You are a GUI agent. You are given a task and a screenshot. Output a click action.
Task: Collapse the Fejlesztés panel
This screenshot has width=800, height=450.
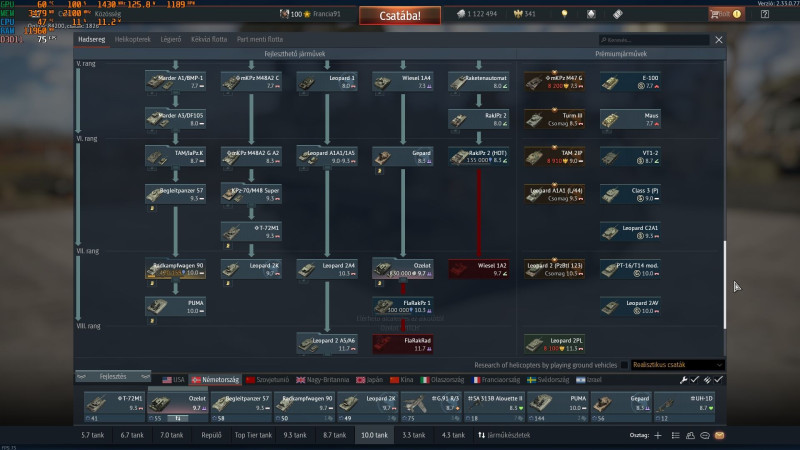(x=113, y=377)
